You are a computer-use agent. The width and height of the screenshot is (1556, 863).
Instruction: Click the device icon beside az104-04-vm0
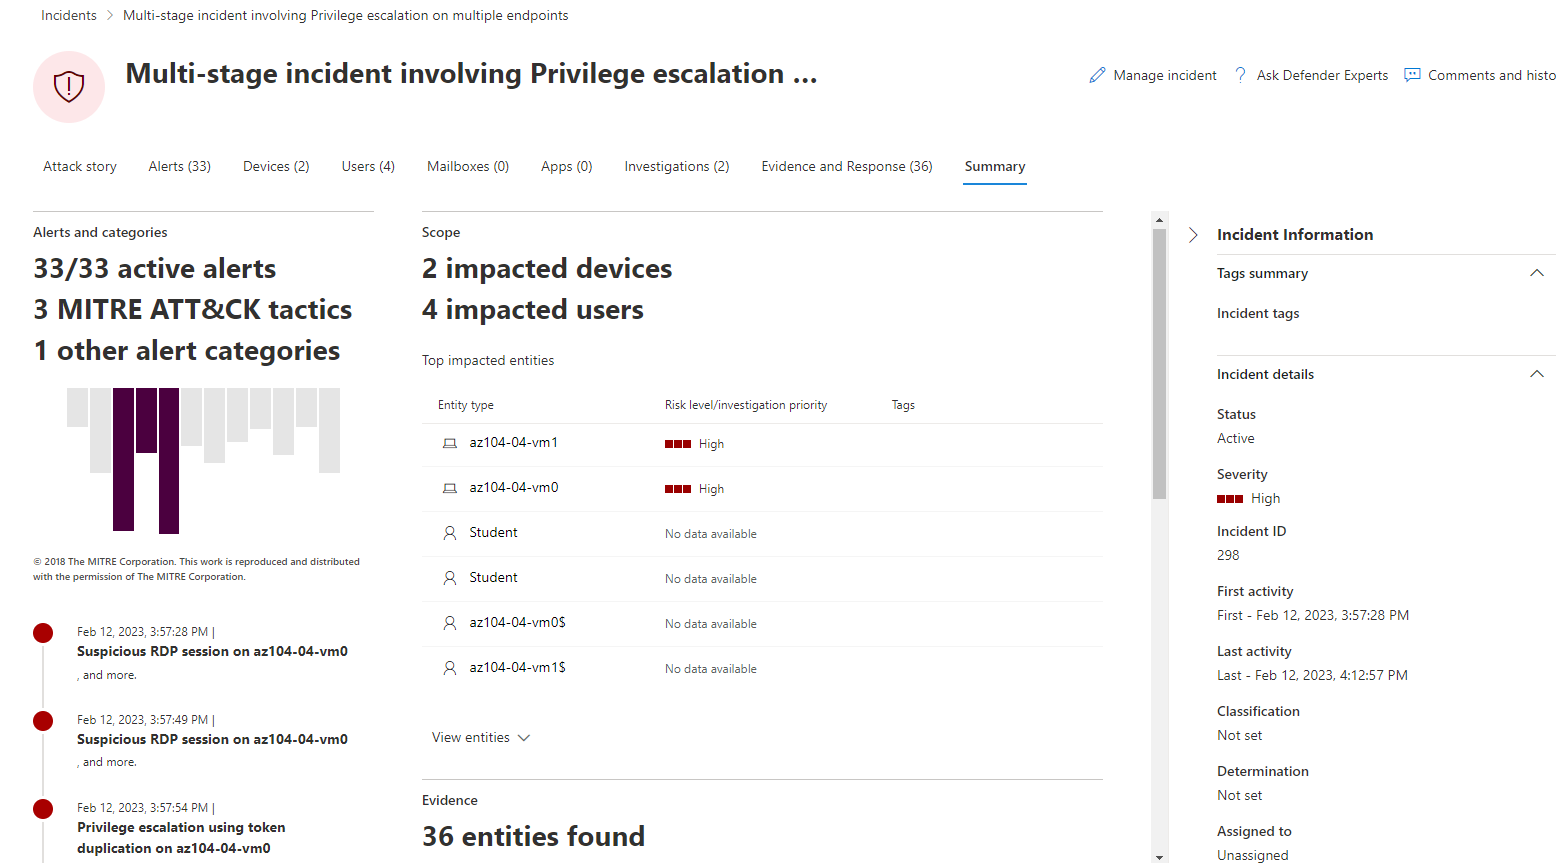pos(450,488)
